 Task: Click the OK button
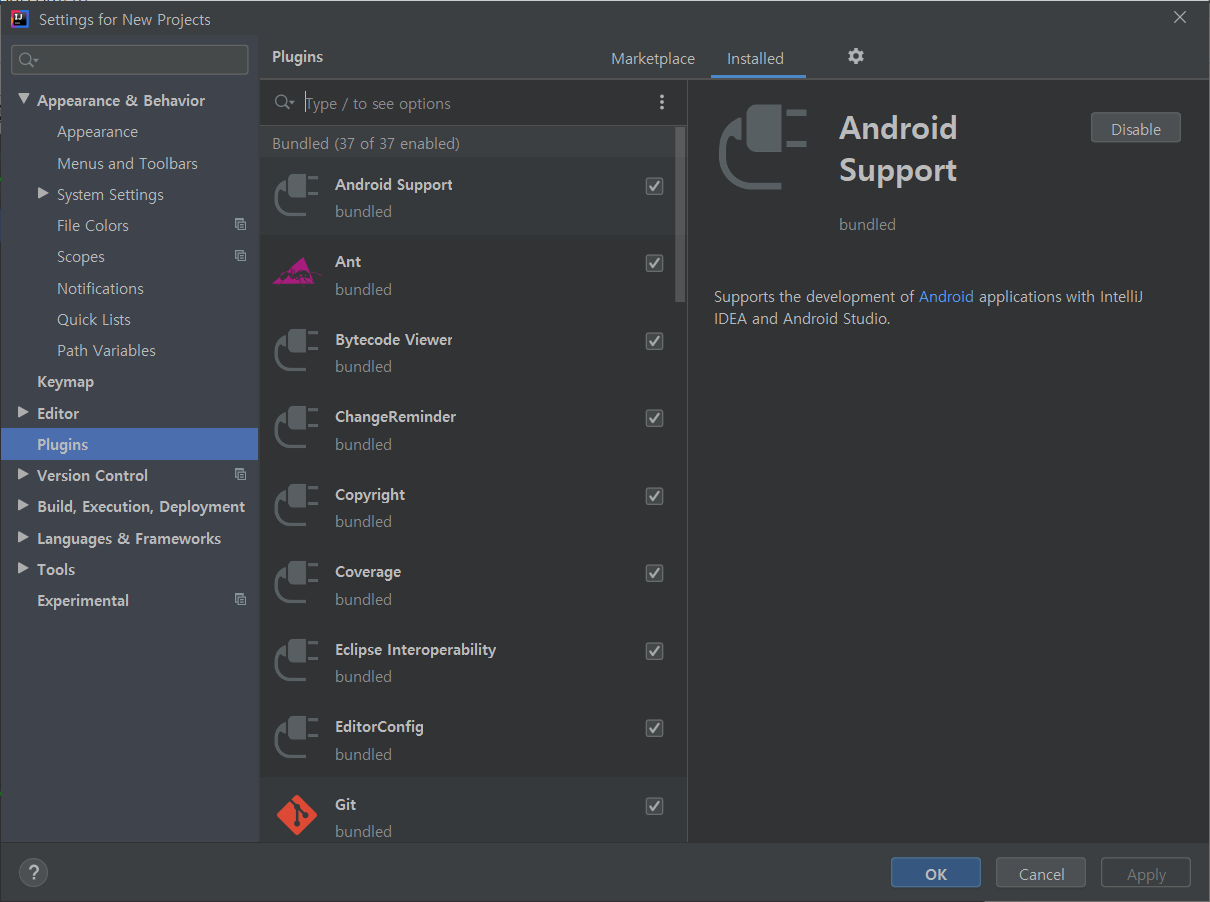936,873
